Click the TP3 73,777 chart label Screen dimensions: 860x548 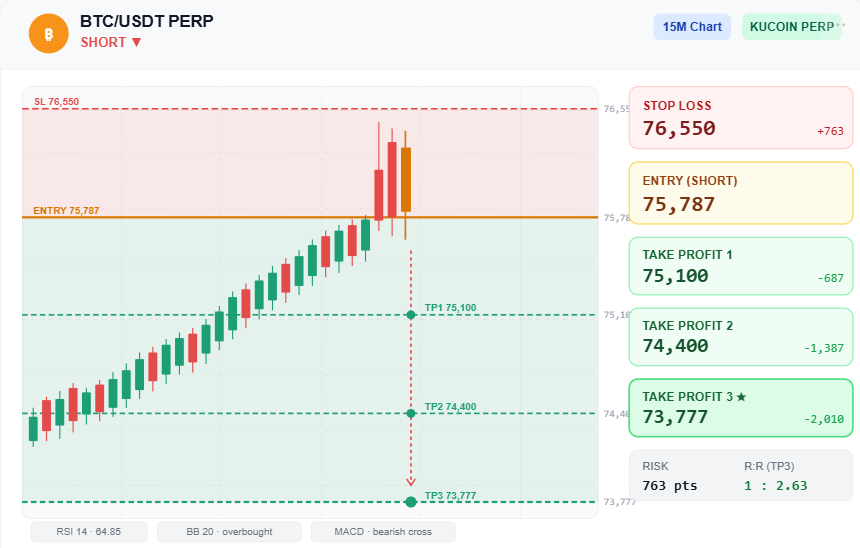click(x=450, y=495)
